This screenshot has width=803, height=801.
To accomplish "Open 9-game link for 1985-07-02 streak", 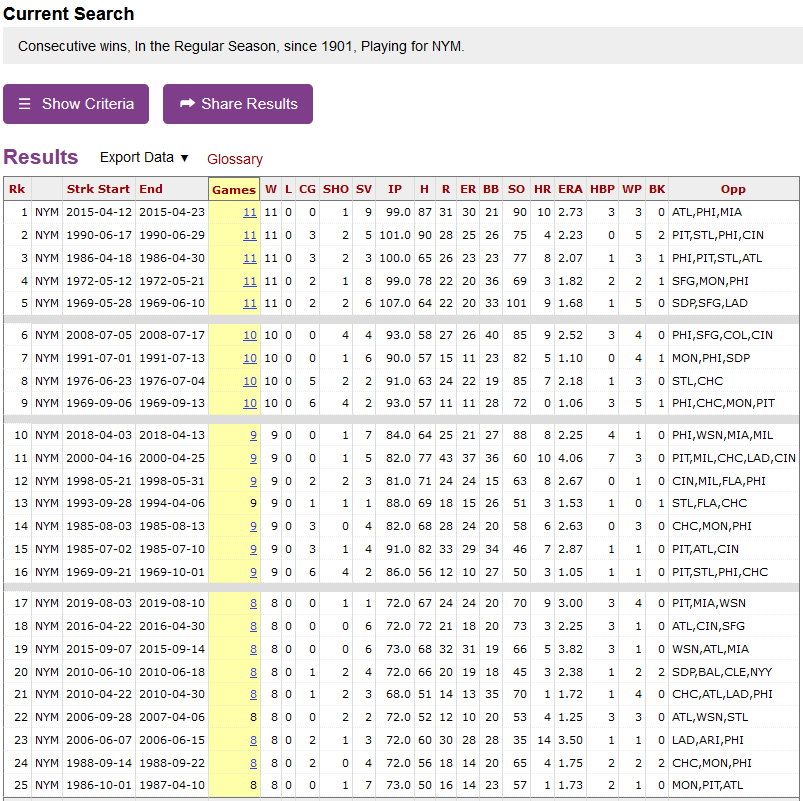I will 253,549.
